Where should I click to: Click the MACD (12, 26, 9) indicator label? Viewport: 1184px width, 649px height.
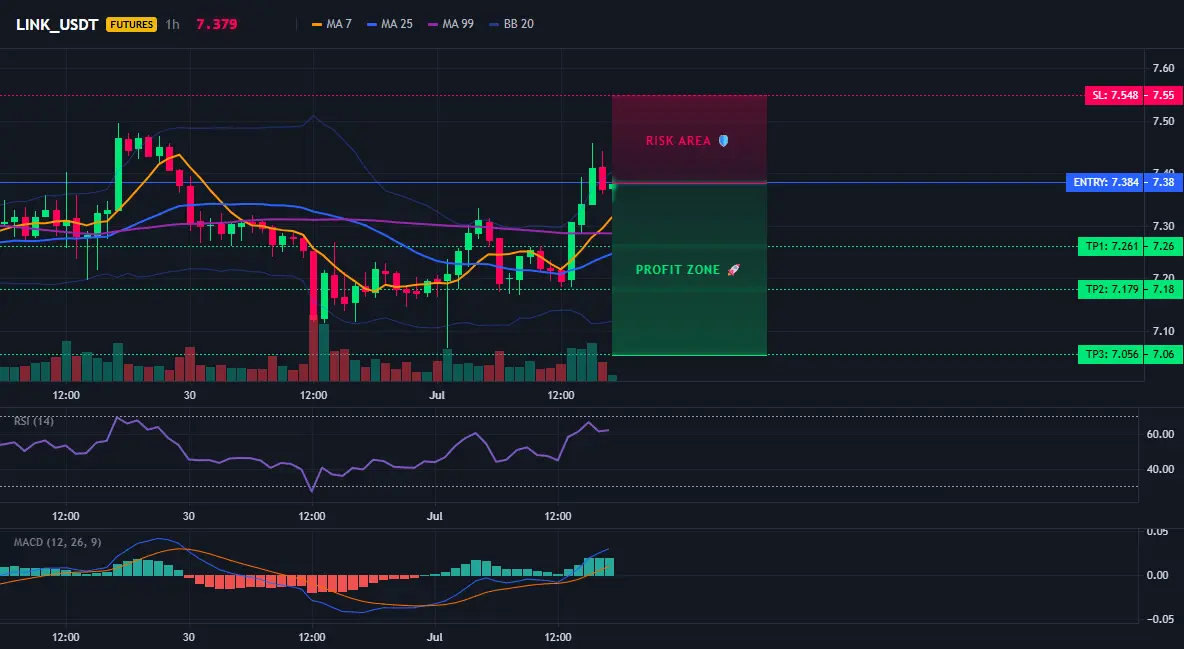click(x=57, y=542)
